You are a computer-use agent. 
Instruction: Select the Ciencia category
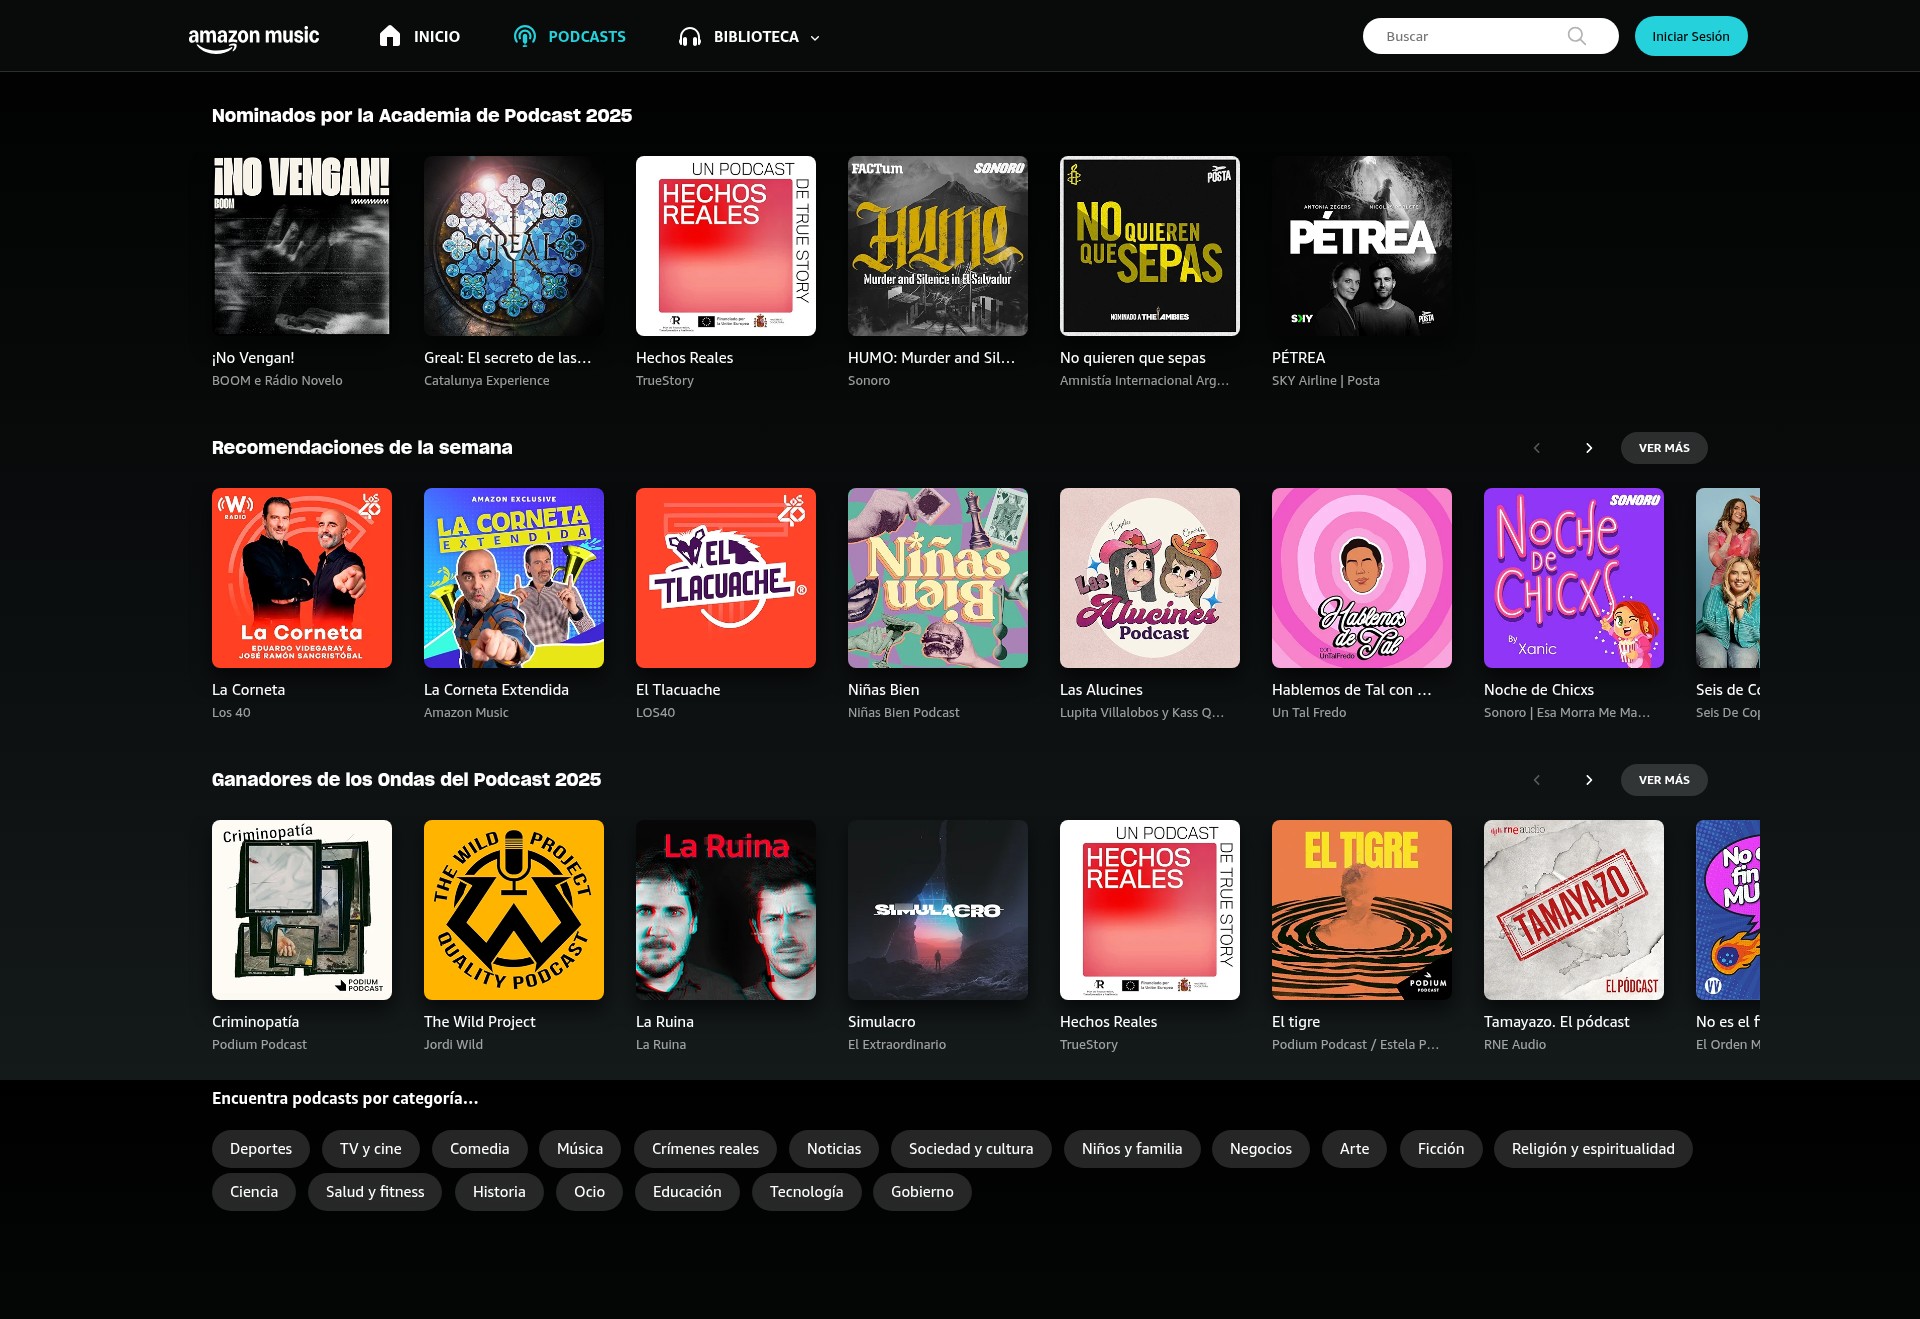[254, 1192]
